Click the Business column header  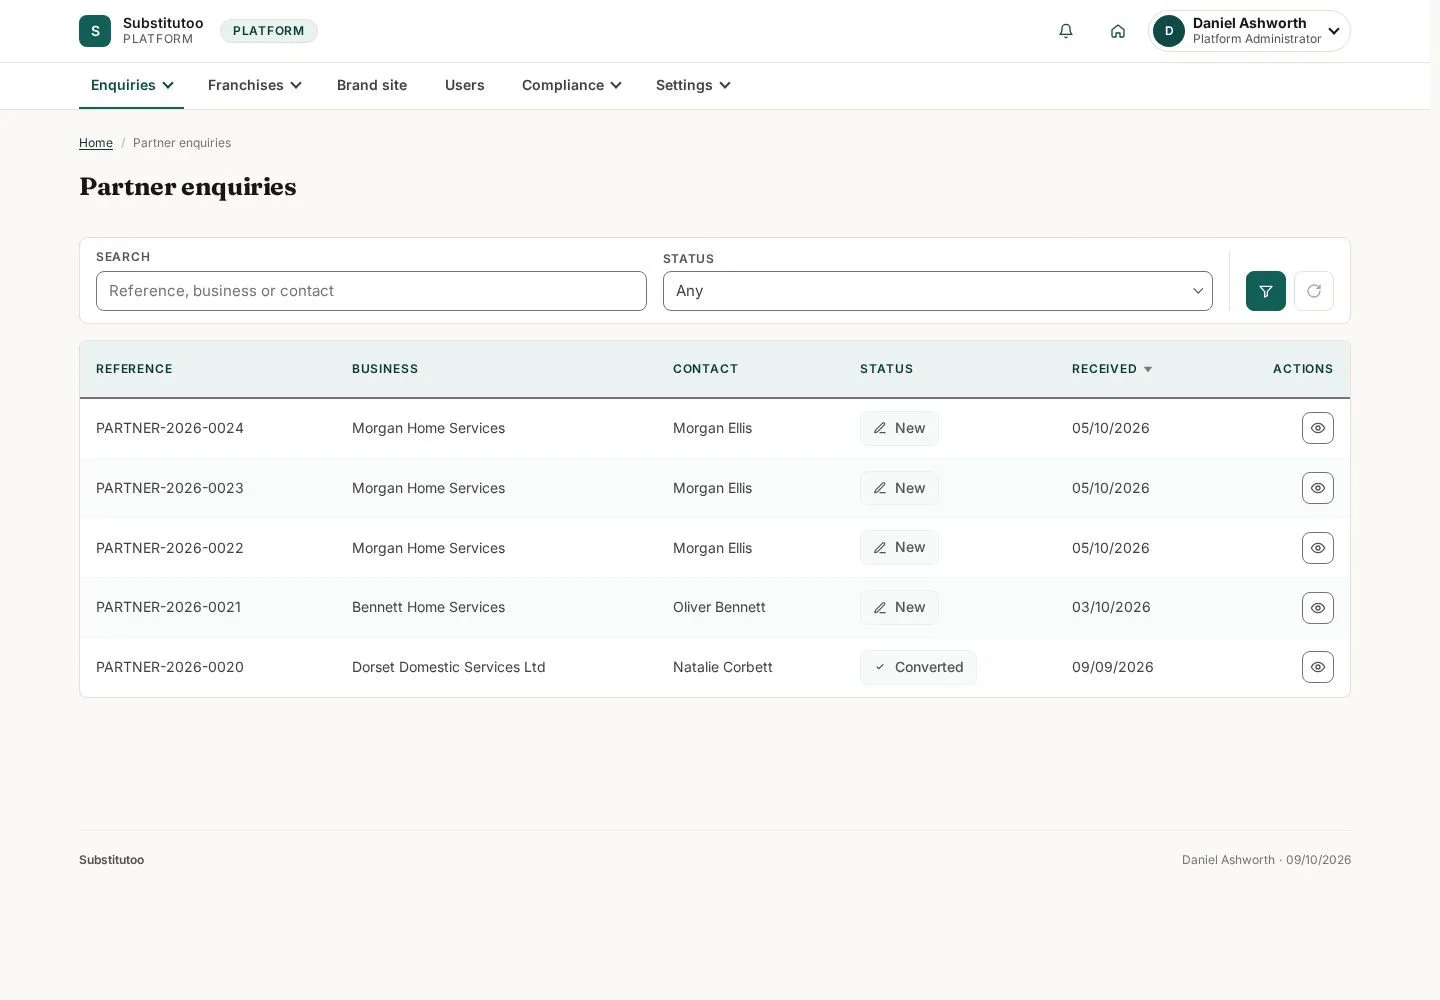click(x=385, y=369)
